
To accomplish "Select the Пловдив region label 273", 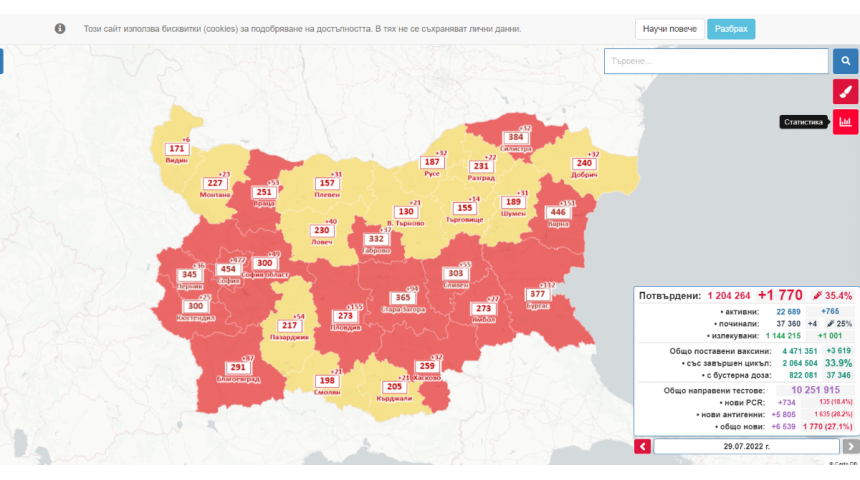I will (x=344, y=316).
